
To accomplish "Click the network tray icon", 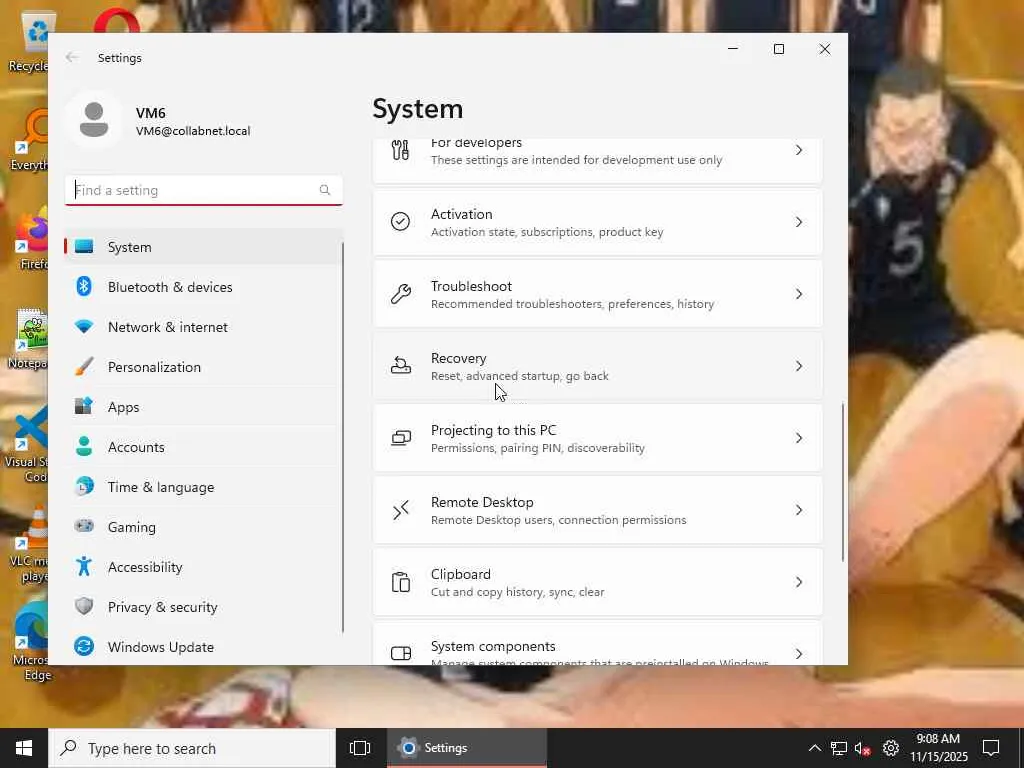I will (839, 748).
